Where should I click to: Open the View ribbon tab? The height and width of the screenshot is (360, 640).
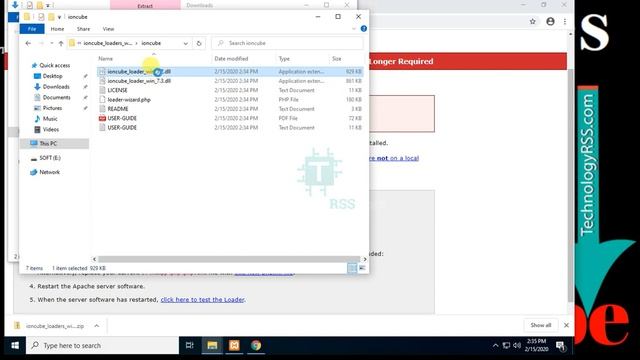point(108,29)
